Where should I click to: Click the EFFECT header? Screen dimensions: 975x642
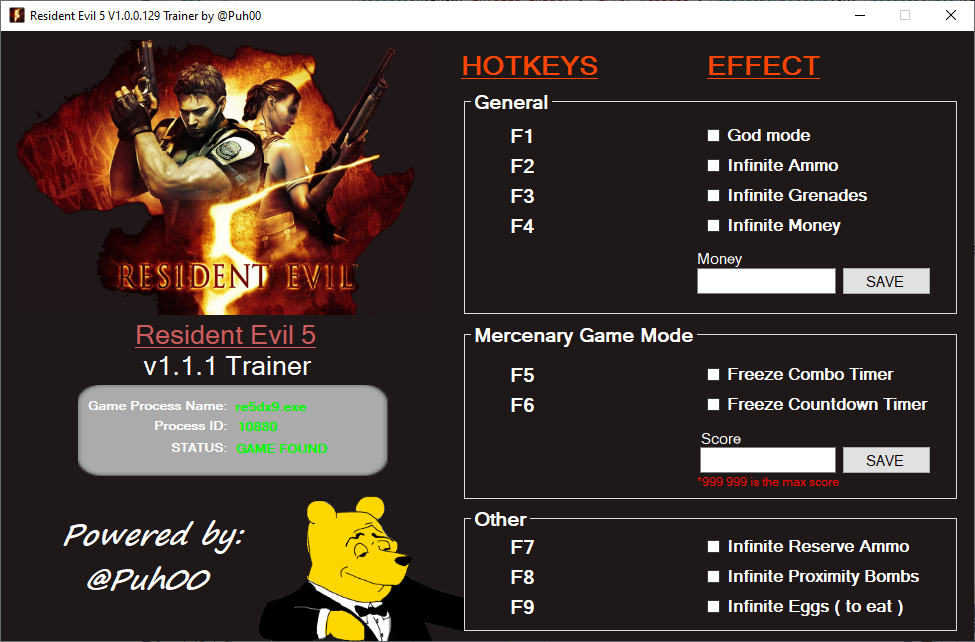[x=763, y=66]
